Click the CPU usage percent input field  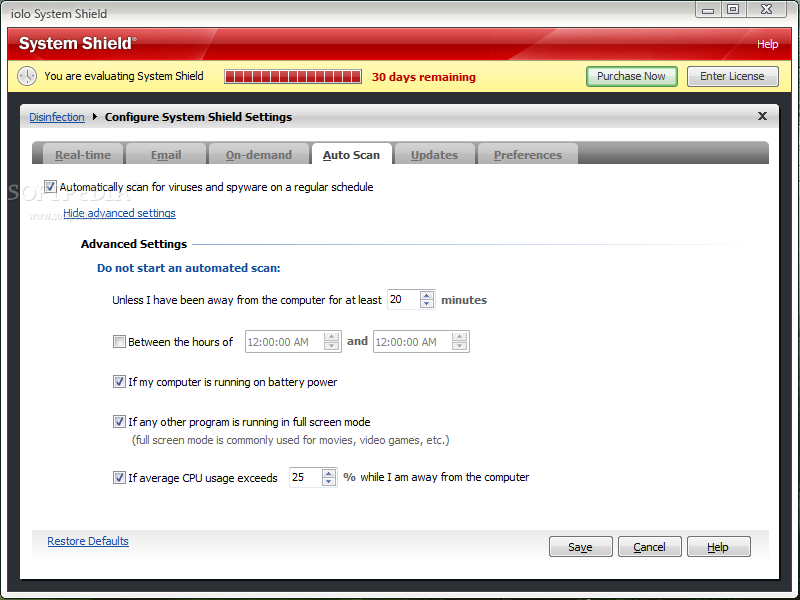tap(305, 478)
